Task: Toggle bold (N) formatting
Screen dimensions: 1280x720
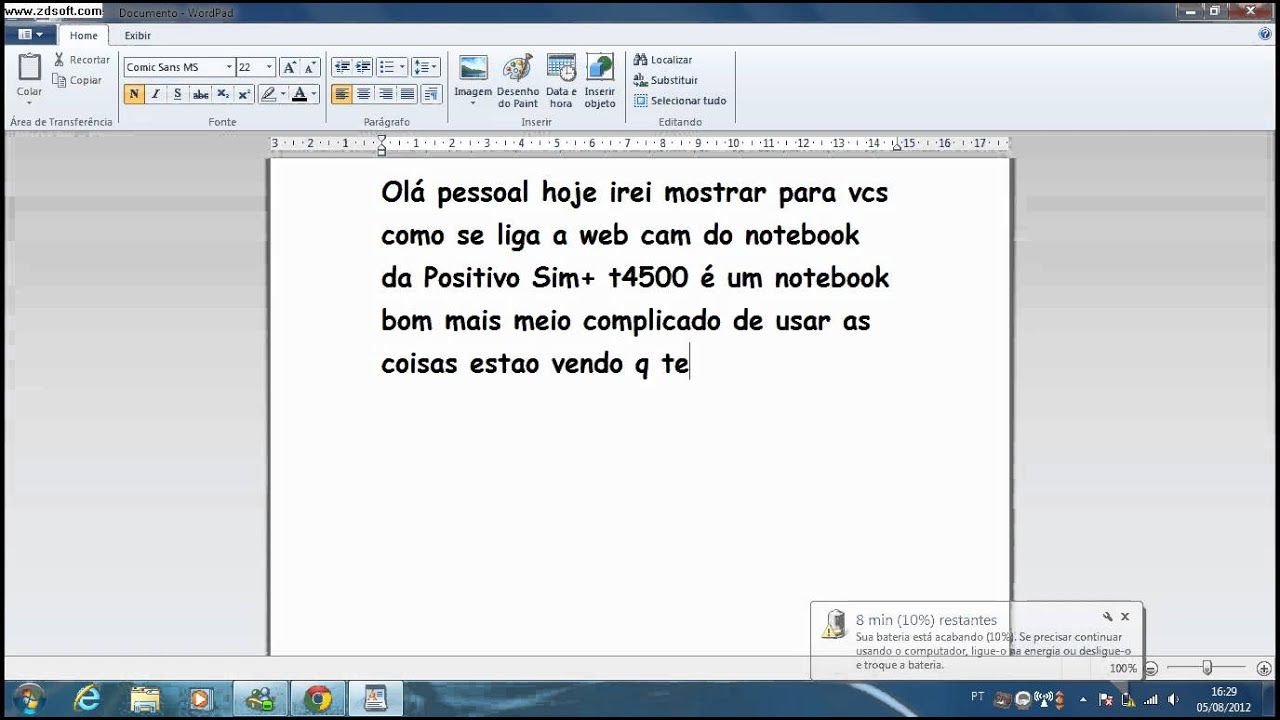Action: (134, 94)
